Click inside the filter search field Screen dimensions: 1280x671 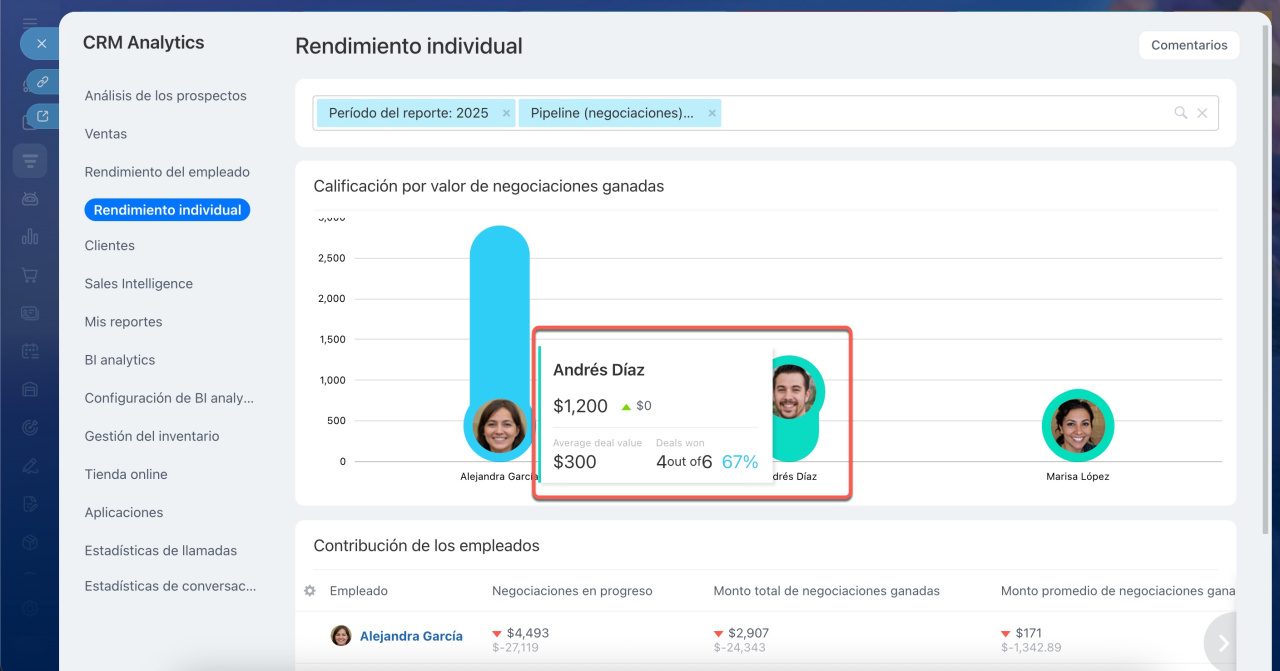[940, 113]
